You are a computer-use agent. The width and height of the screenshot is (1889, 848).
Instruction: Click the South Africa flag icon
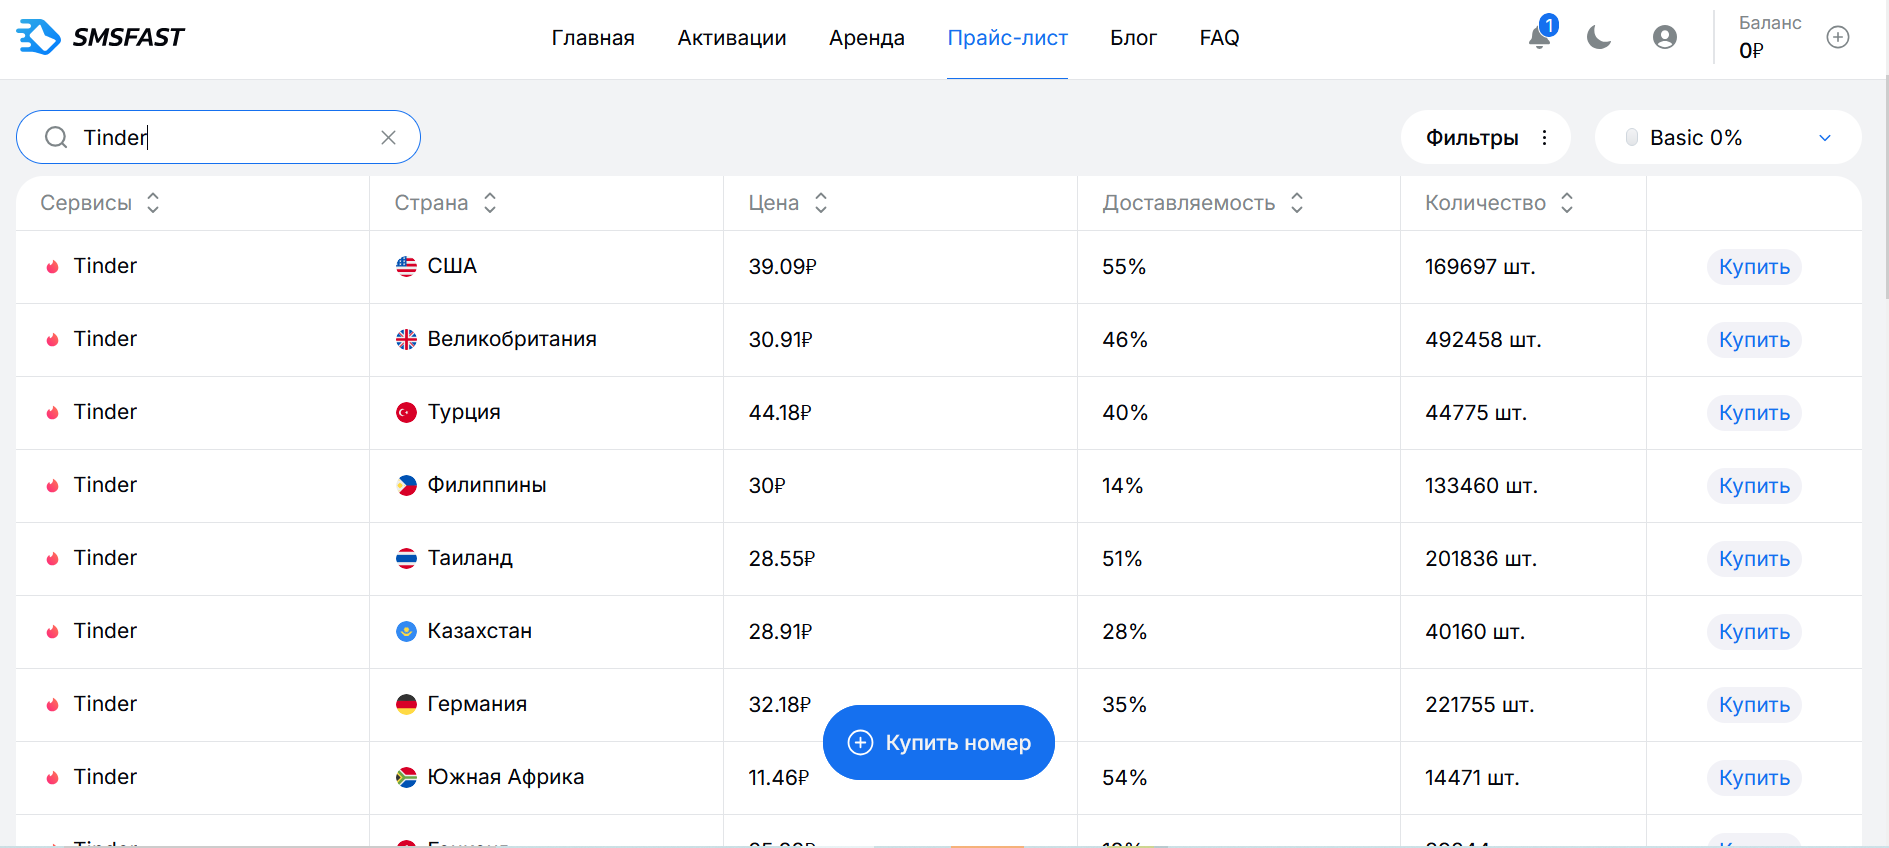click(406, 778)
